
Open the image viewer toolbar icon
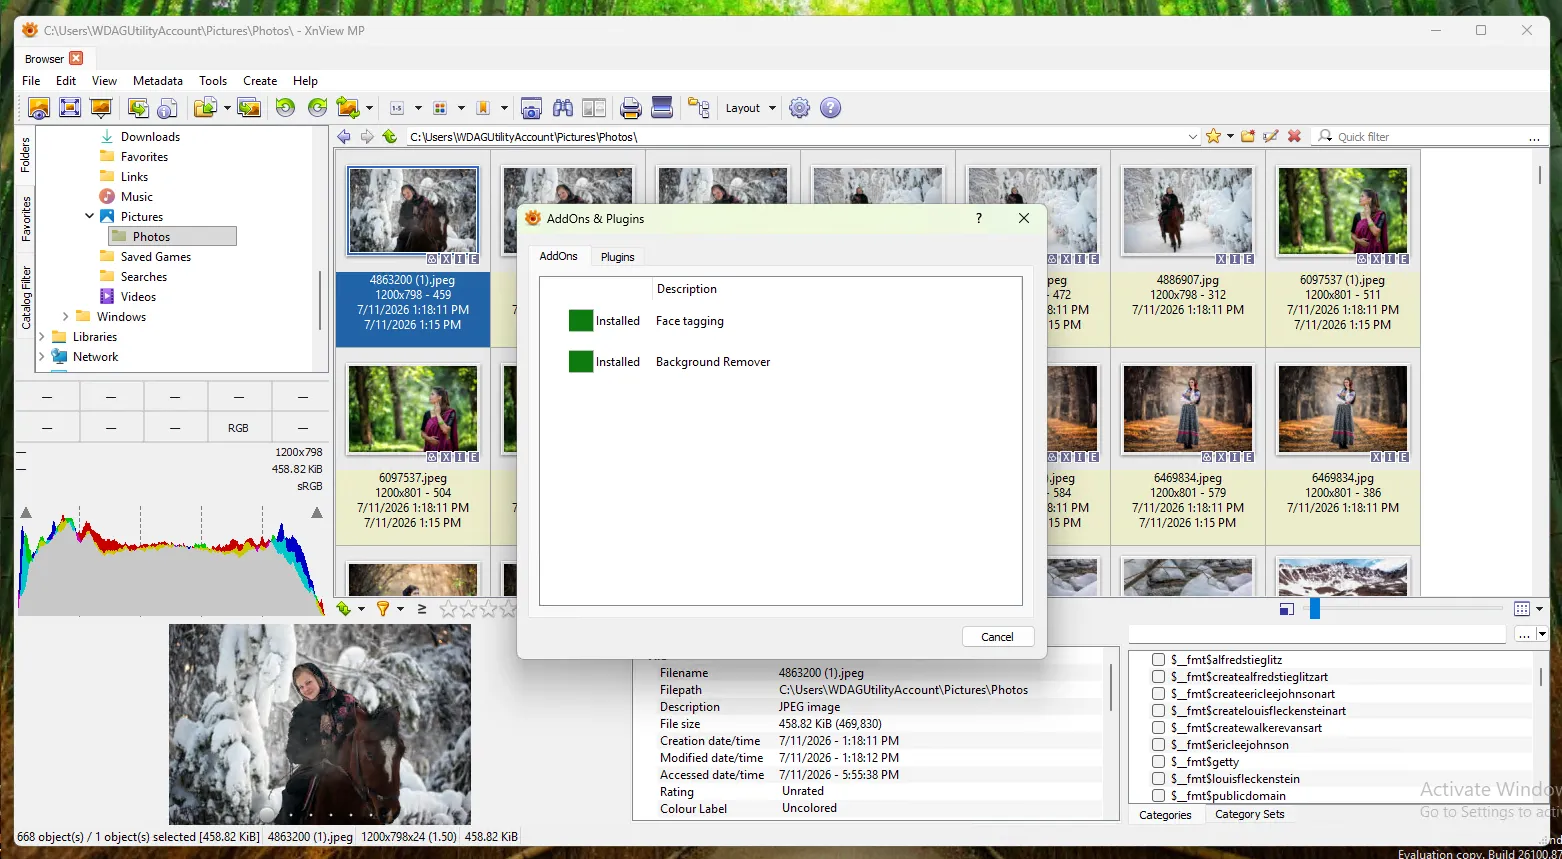click(39, 108)
